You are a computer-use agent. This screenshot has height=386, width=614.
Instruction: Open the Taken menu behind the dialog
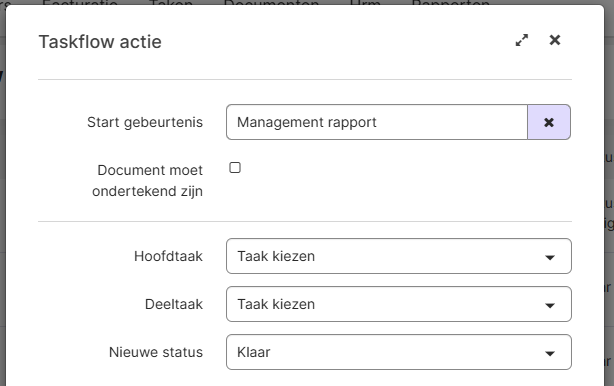171,3
